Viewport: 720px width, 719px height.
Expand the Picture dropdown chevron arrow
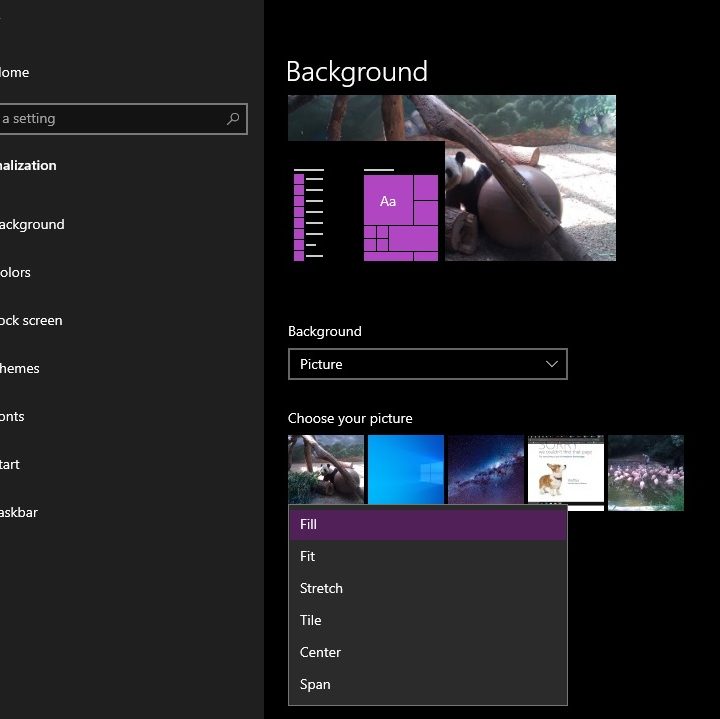point(551,364)
